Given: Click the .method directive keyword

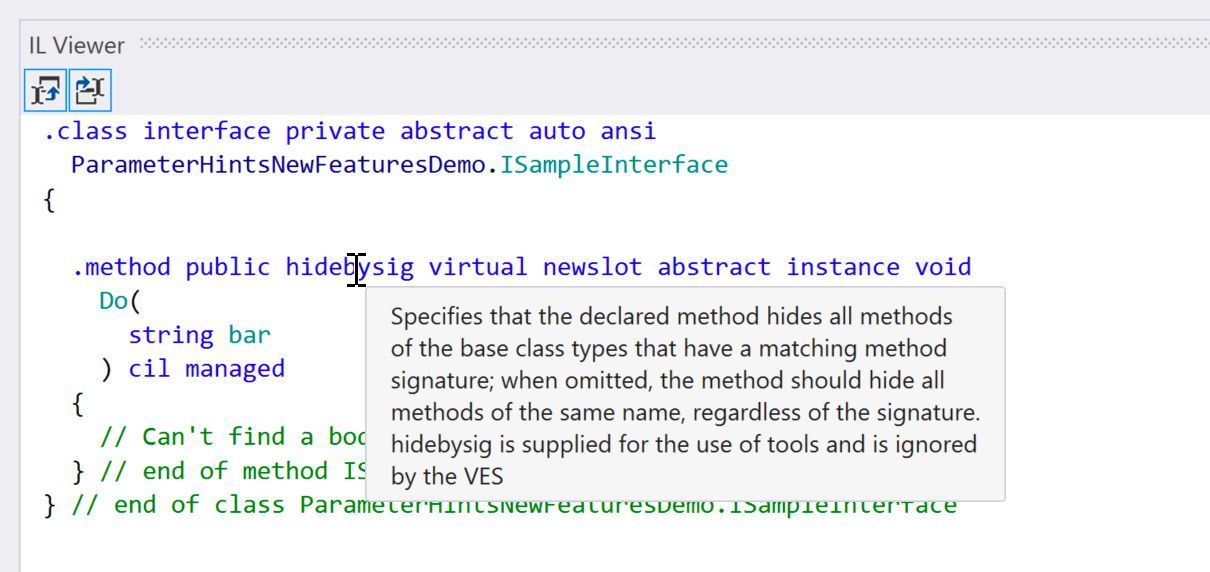Looking at the screenshot, I should click(x=120, y=267).
